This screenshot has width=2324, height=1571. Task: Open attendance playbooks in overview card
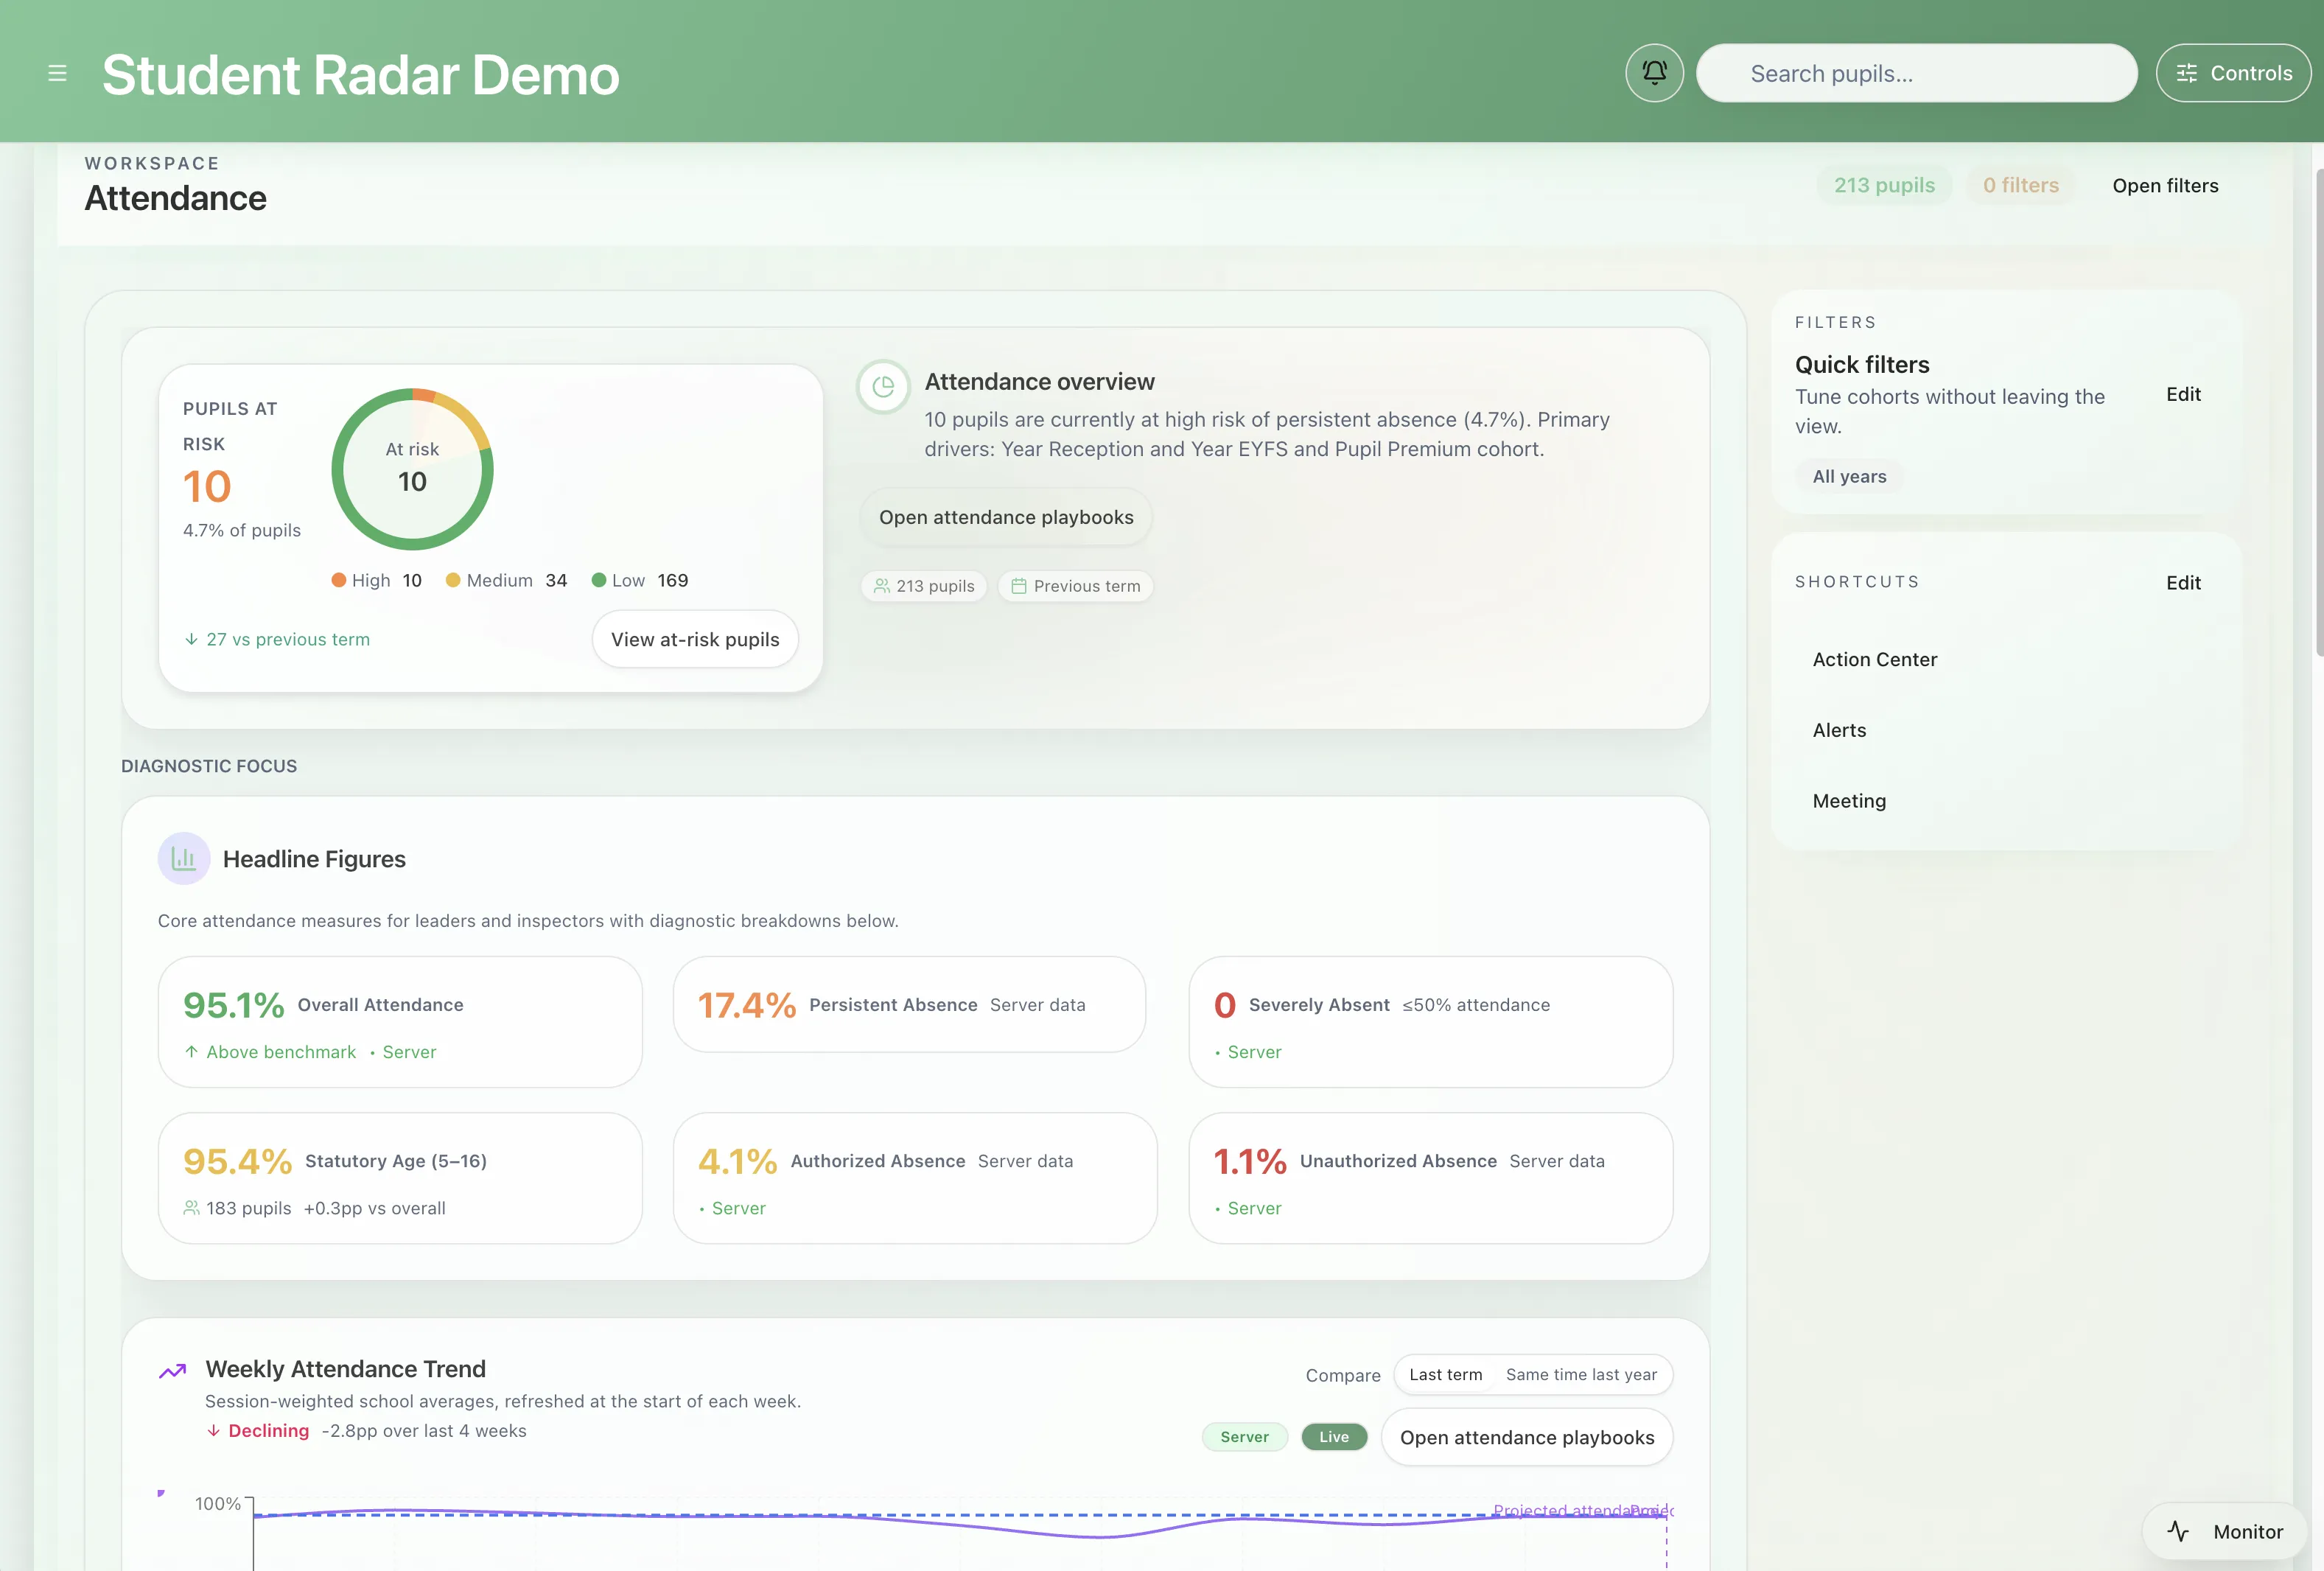tap(1005, 517)
